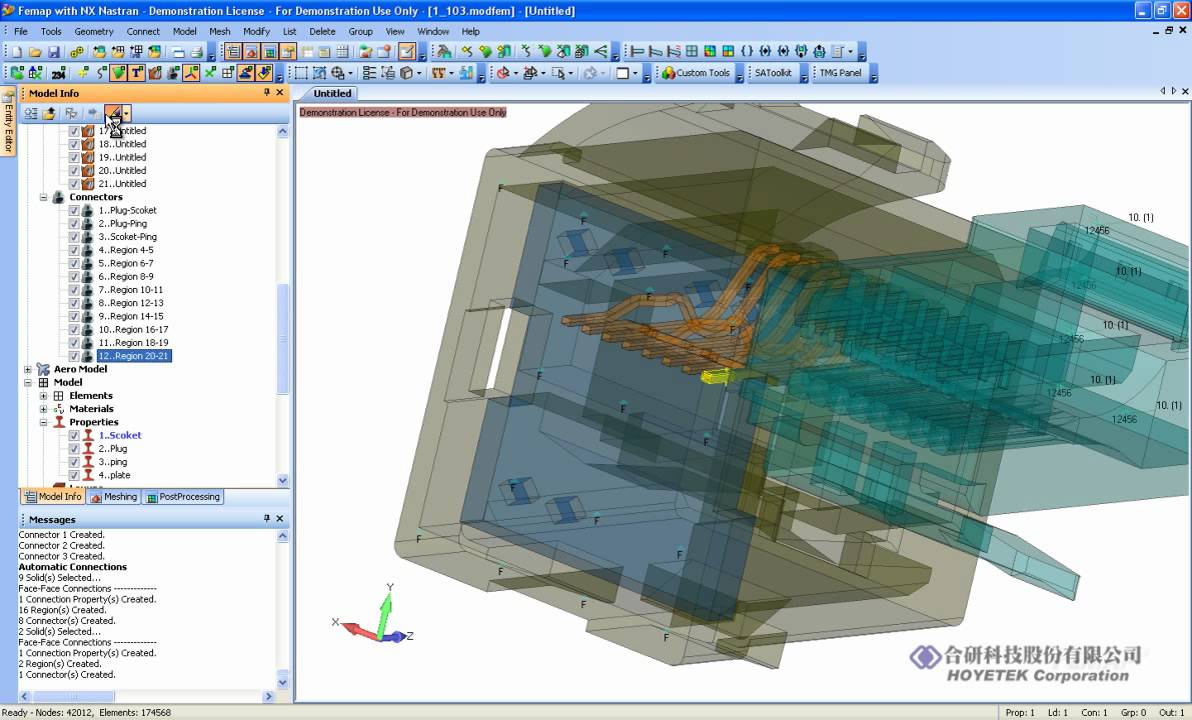This screenshot has height=720, width=1192.
Task: Click the Model Info expand-all tree icon
Action: coord(31,113)
